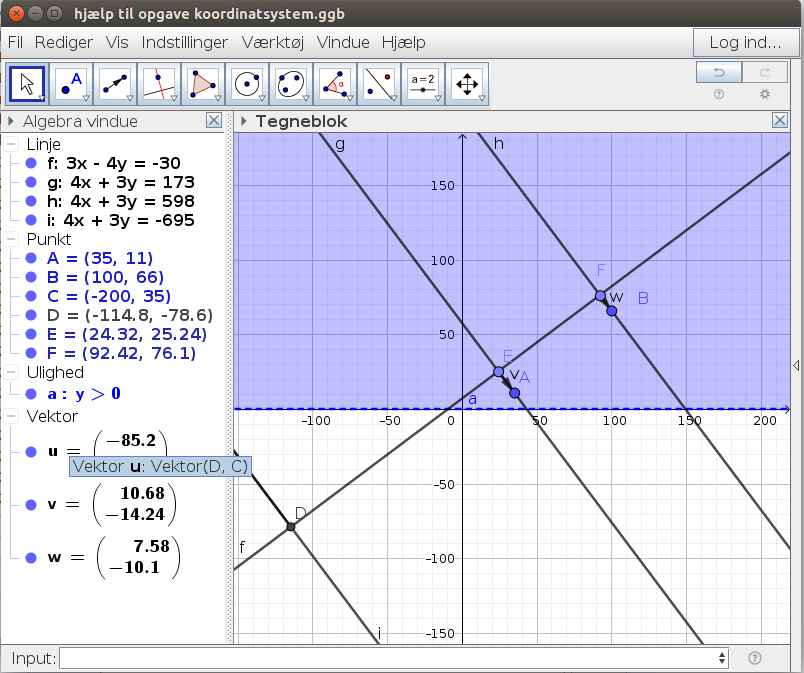
Task: Select equation g: 4x + 3y = 173
Action: click(120, 182)
